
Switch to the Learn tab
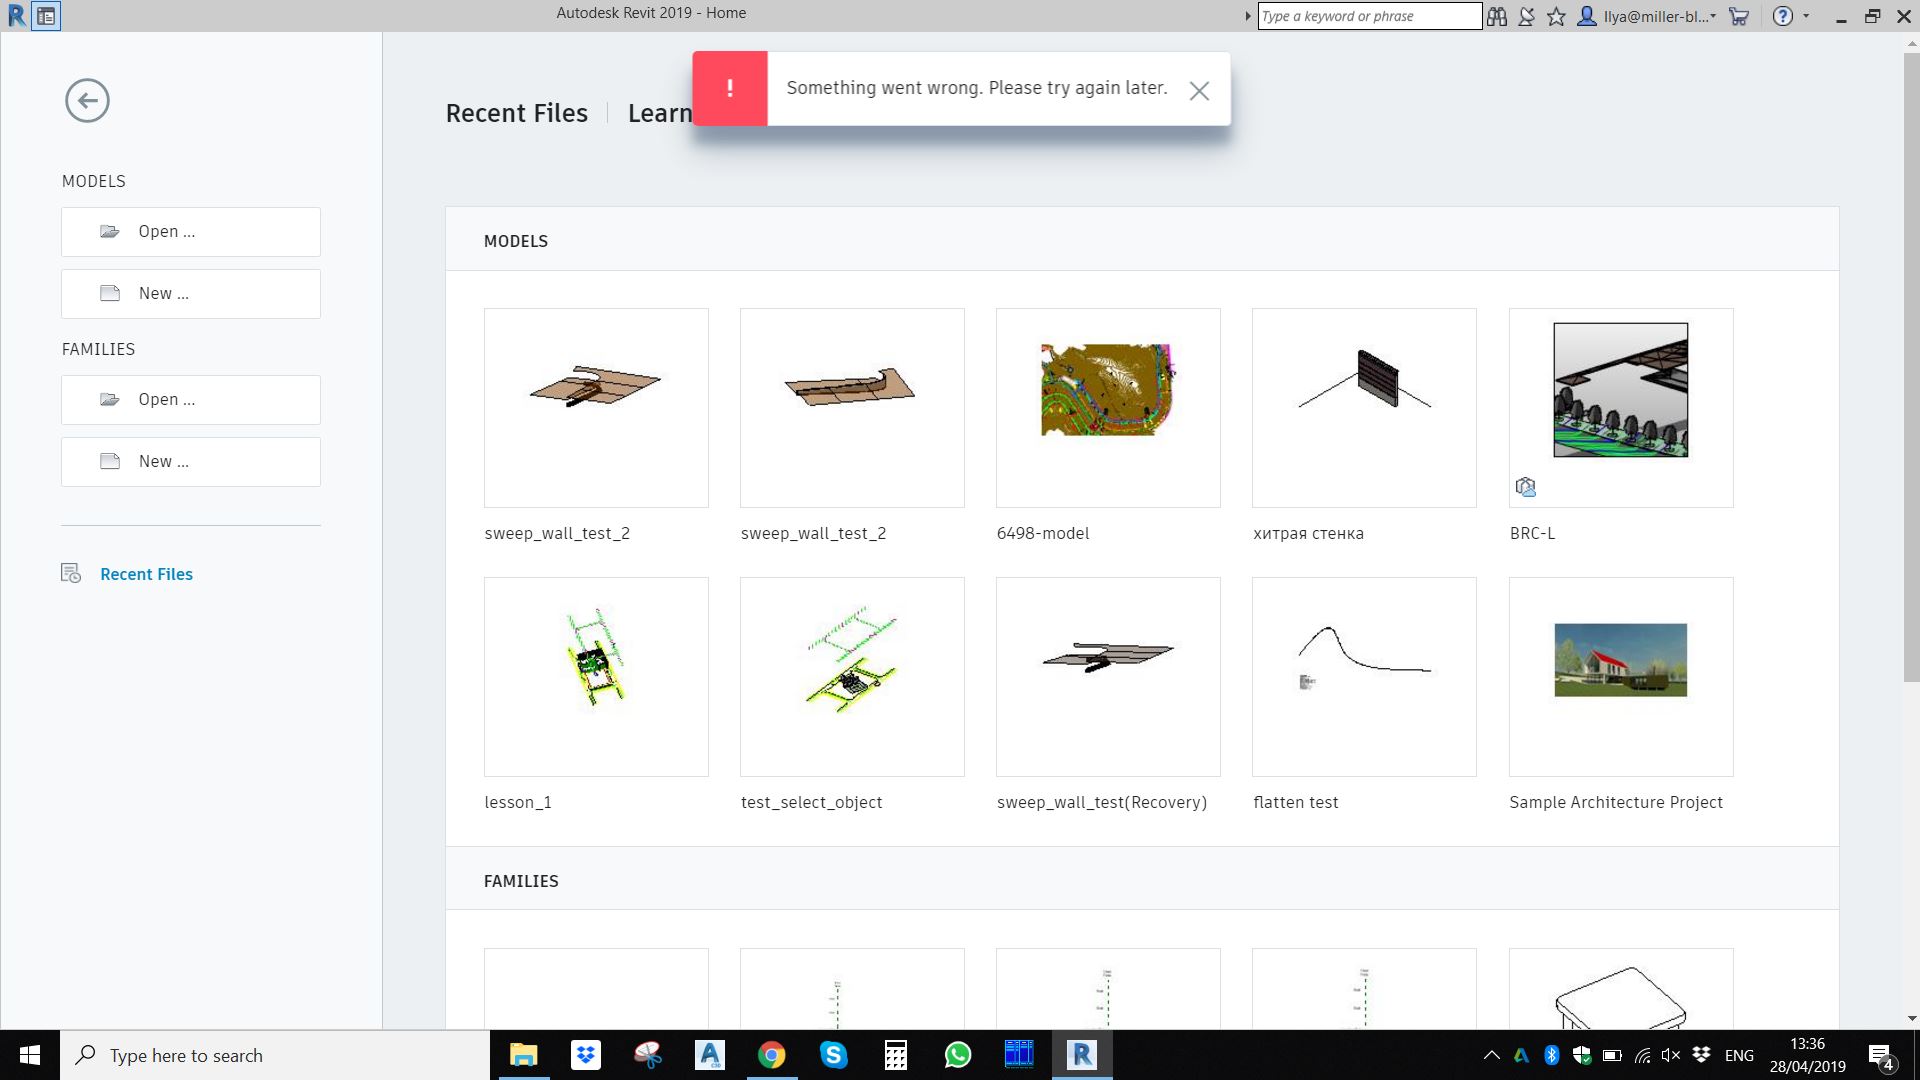(660, 114)
